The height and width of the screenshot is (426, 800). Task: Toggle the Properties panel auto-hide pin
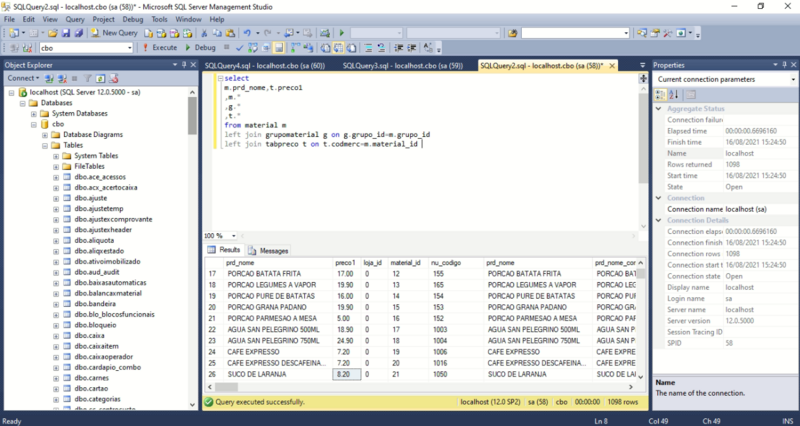[785, 65]
